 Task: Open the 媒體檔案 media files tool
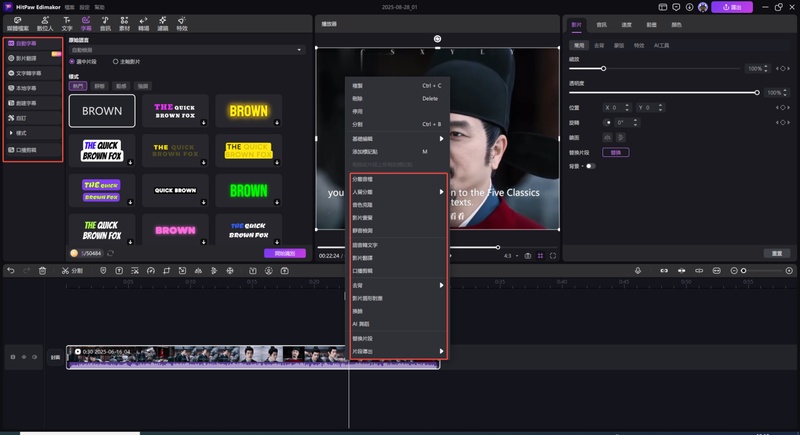click(18, 23)
